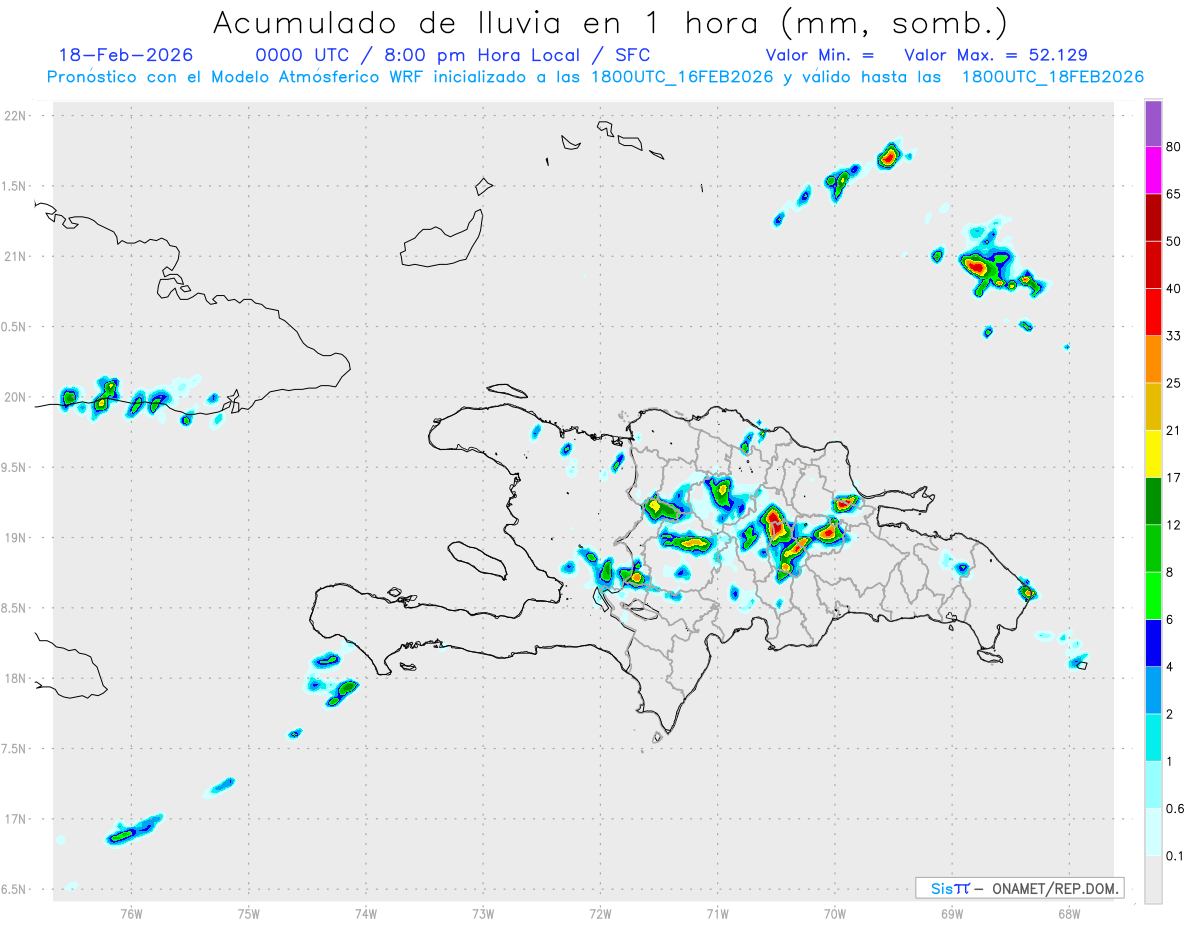This screenshot has width=1200, height=927.
Task: Click the '71W' longitude axis label
Action: coord(717,913)
